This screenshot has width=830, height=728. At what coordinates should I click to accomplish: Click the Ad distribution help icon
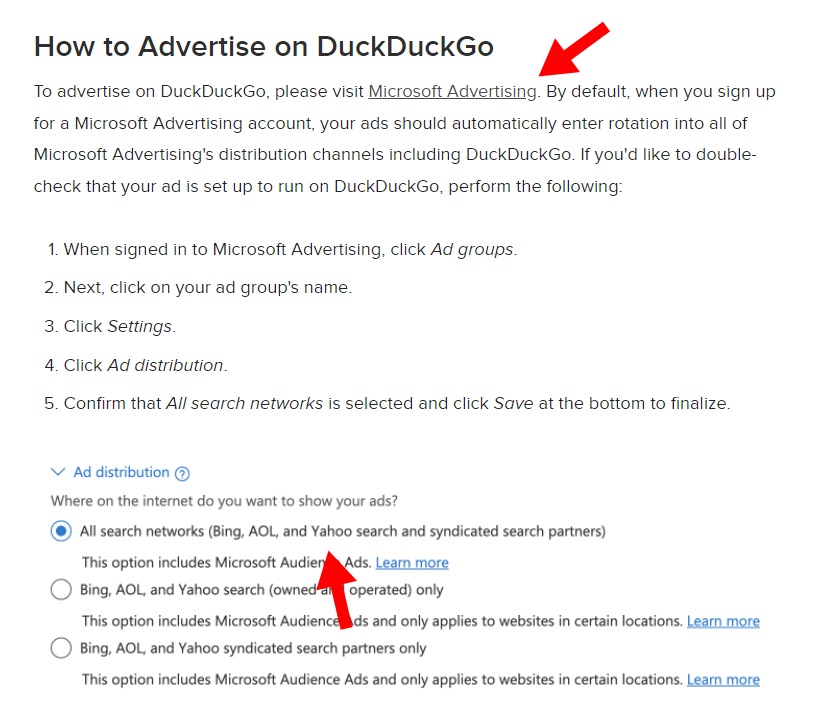182,473
